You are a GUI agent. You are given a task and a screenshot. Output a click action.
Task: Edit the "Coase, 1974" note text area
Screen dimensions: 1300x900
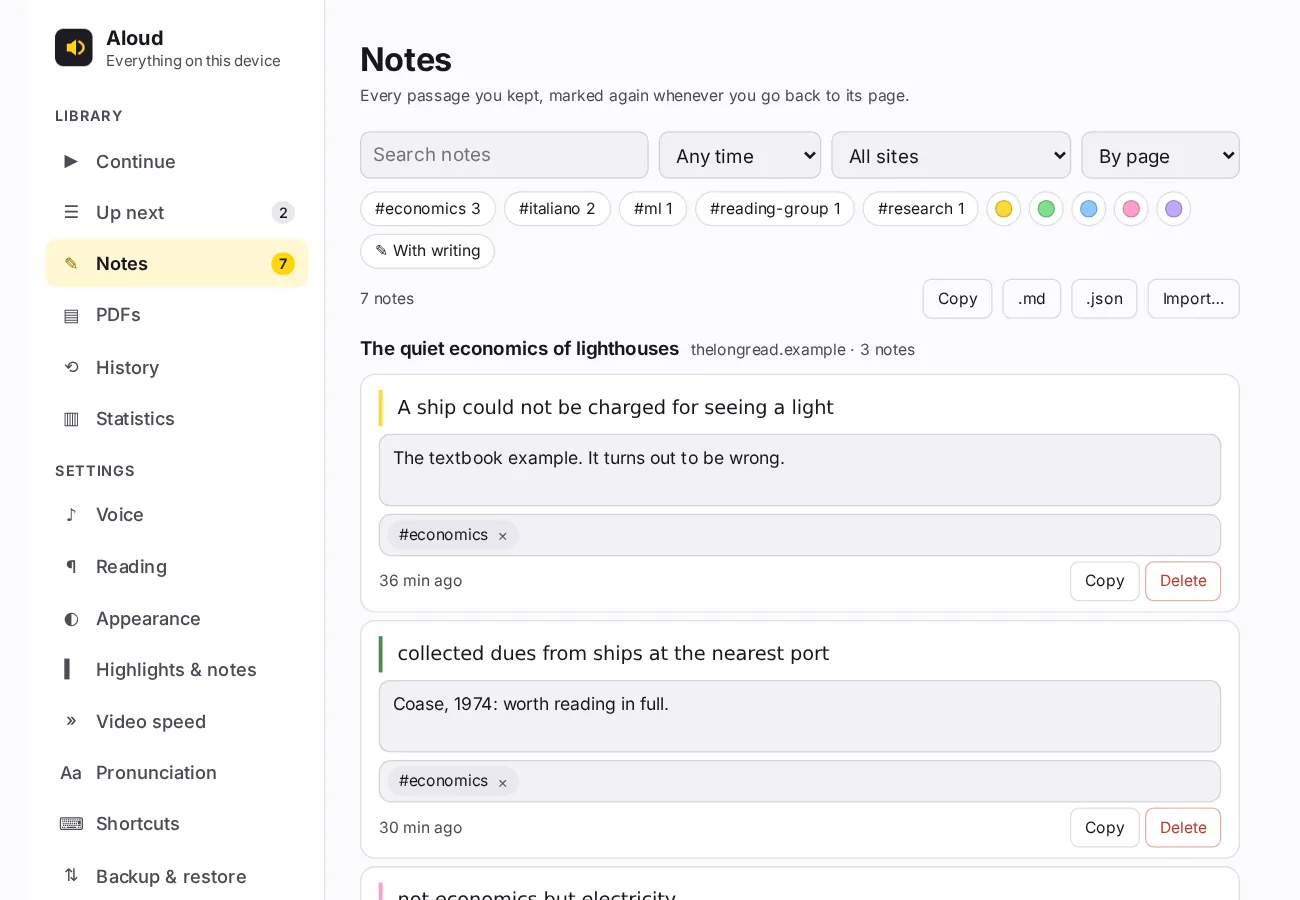click(x=800, y=716)
